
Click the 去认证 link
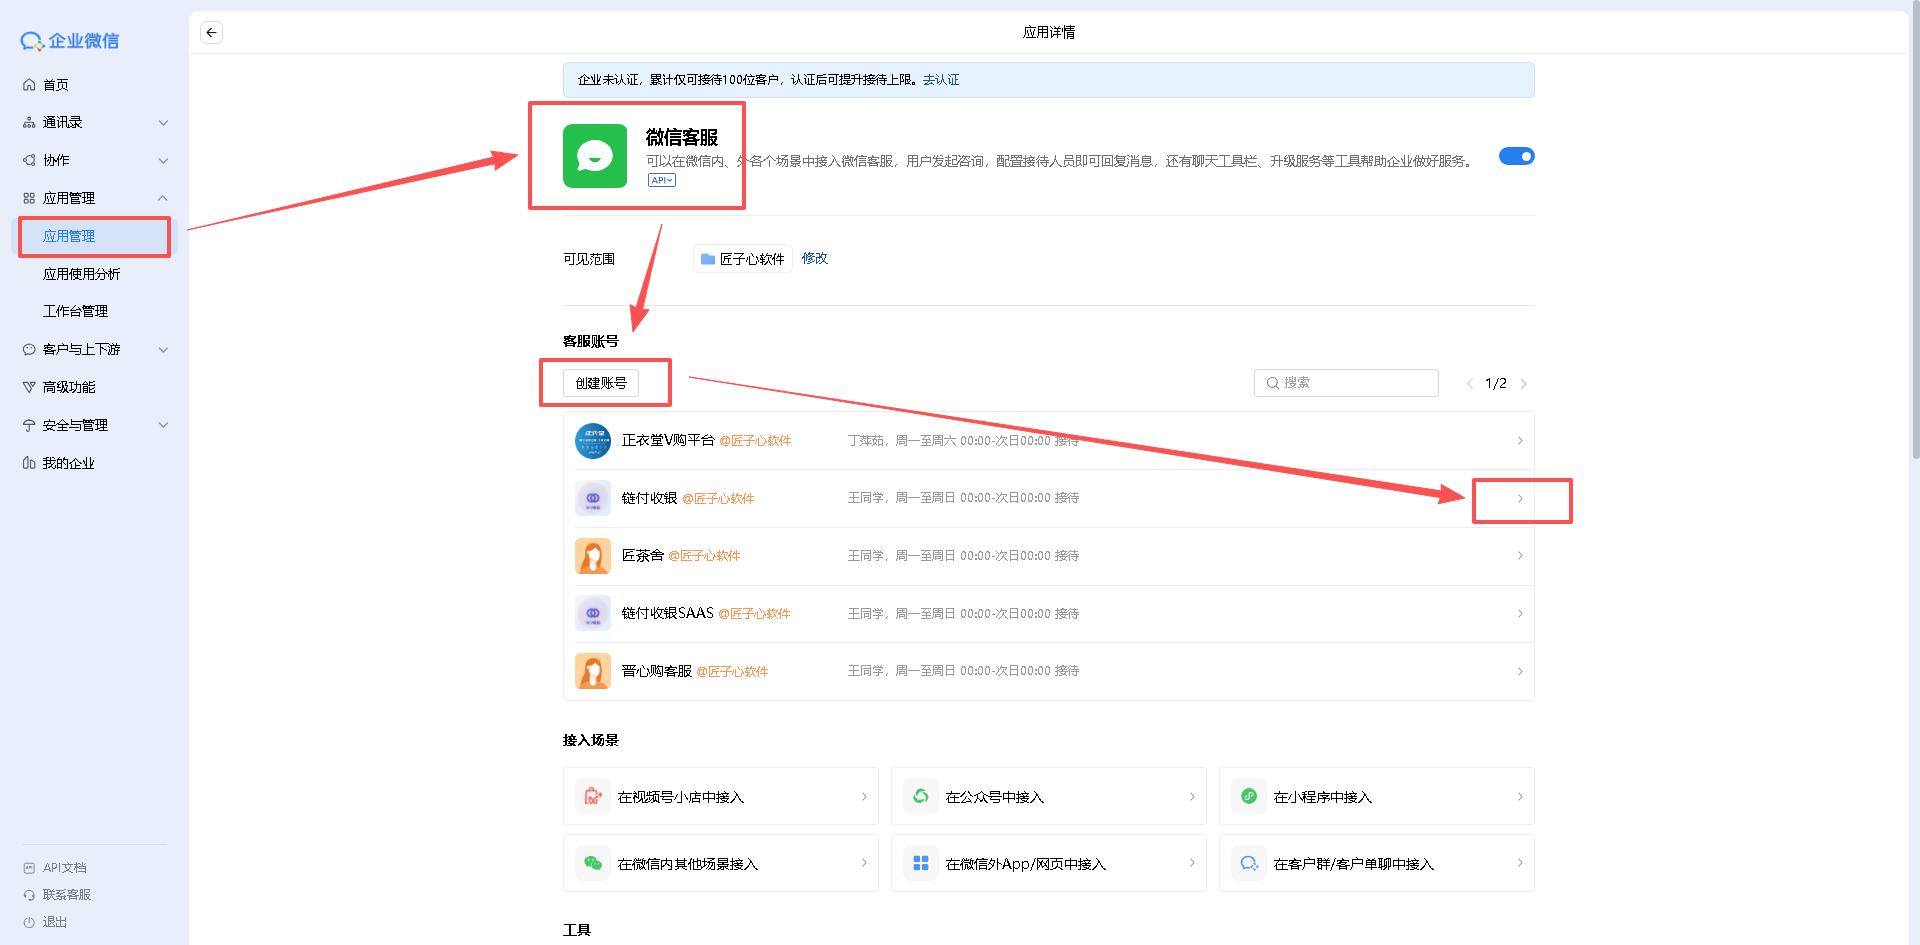point(941,80)
